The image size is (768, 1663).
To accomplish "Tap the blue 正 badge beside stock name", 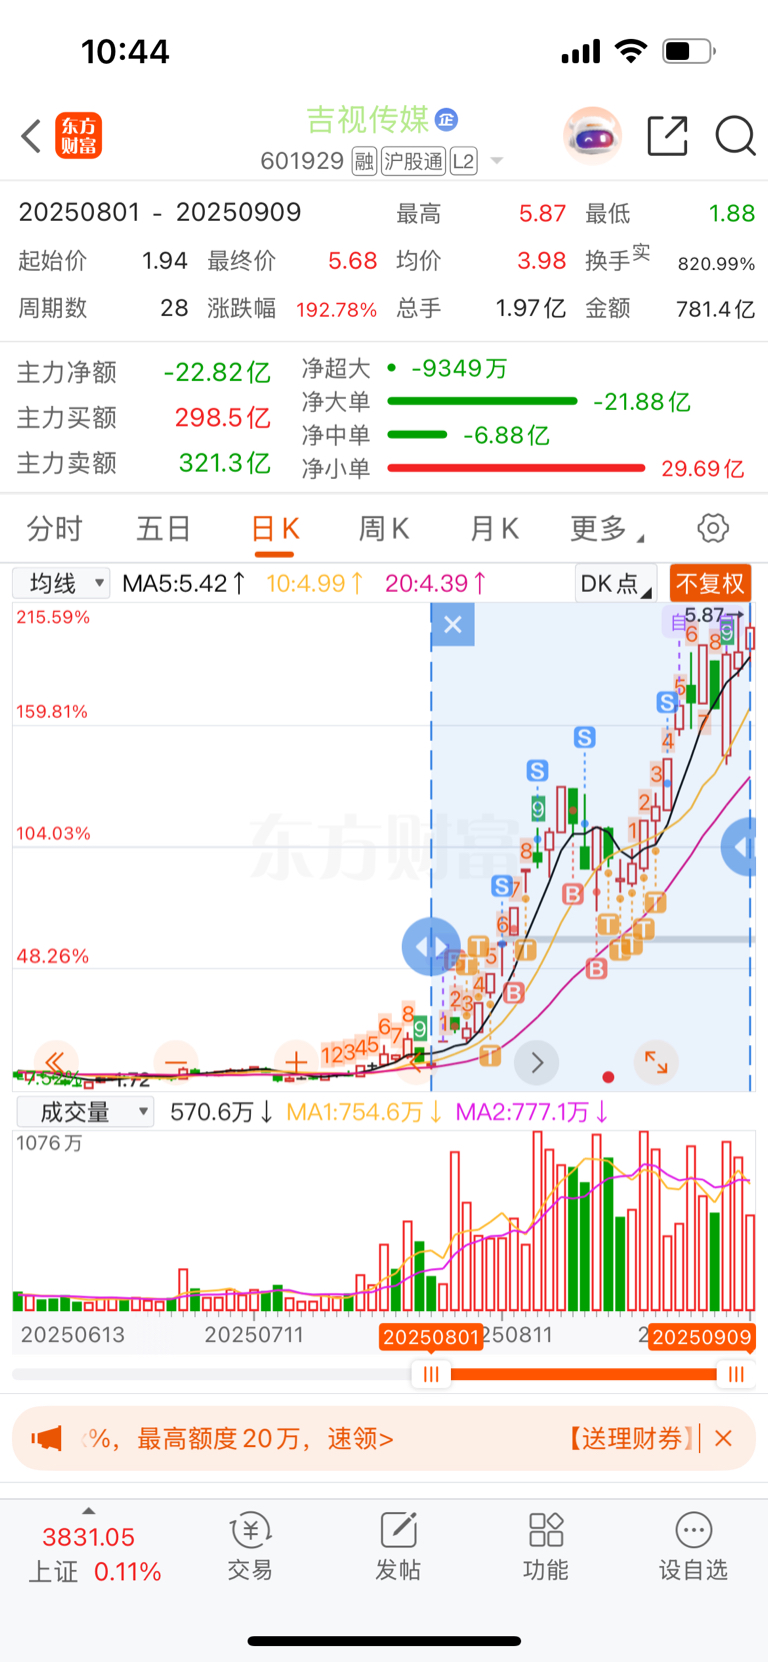I will click(x=446, y=120).
